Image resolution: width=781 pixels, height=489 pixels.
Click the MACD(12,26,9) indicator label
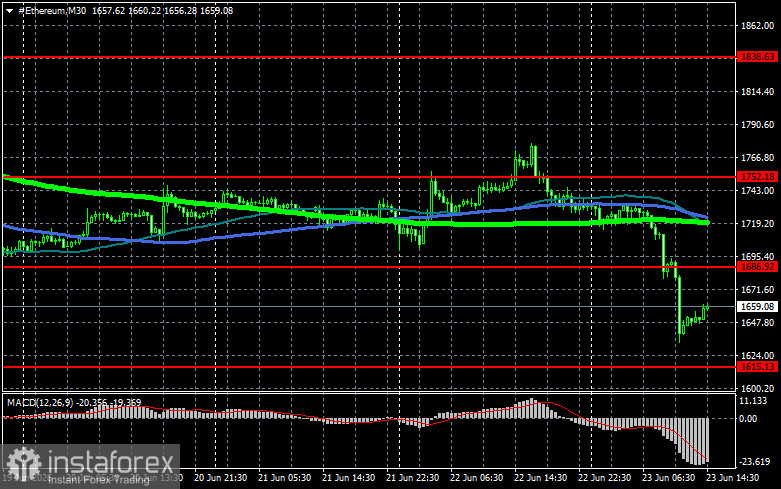tap(39, 402)
